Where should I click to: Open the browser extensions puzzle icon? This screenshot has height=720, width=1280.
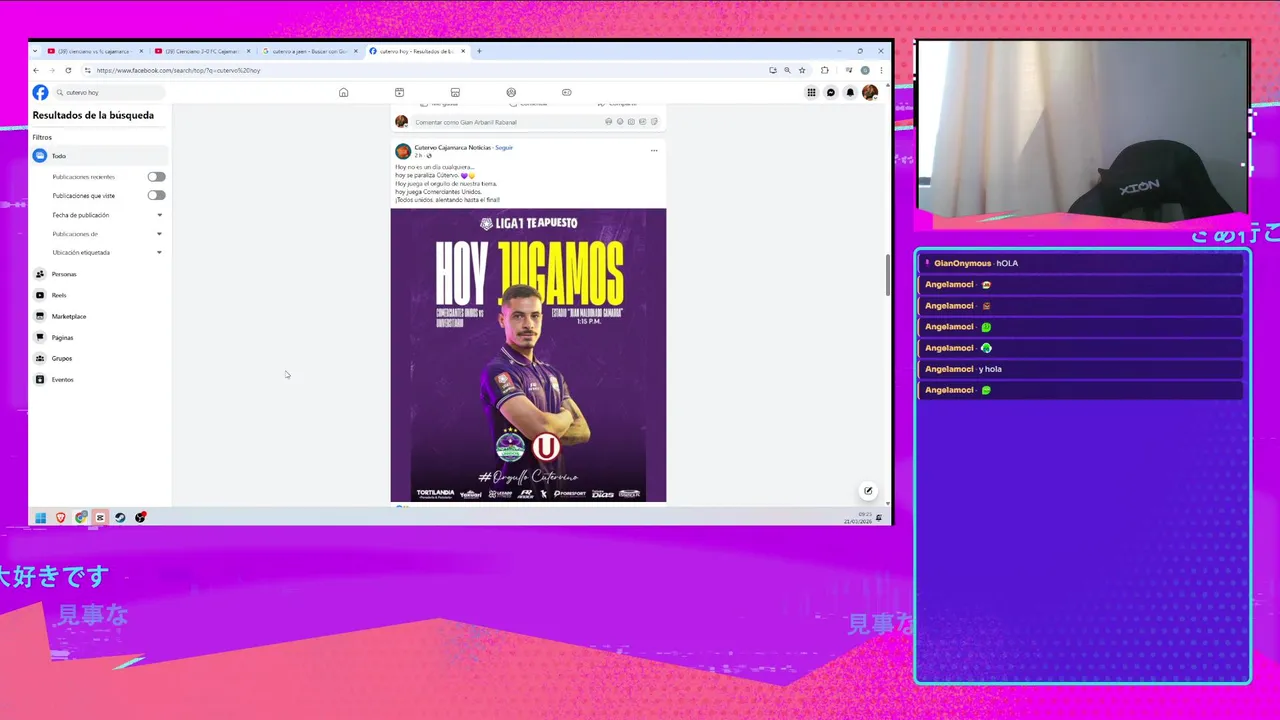tap(824, 70)
